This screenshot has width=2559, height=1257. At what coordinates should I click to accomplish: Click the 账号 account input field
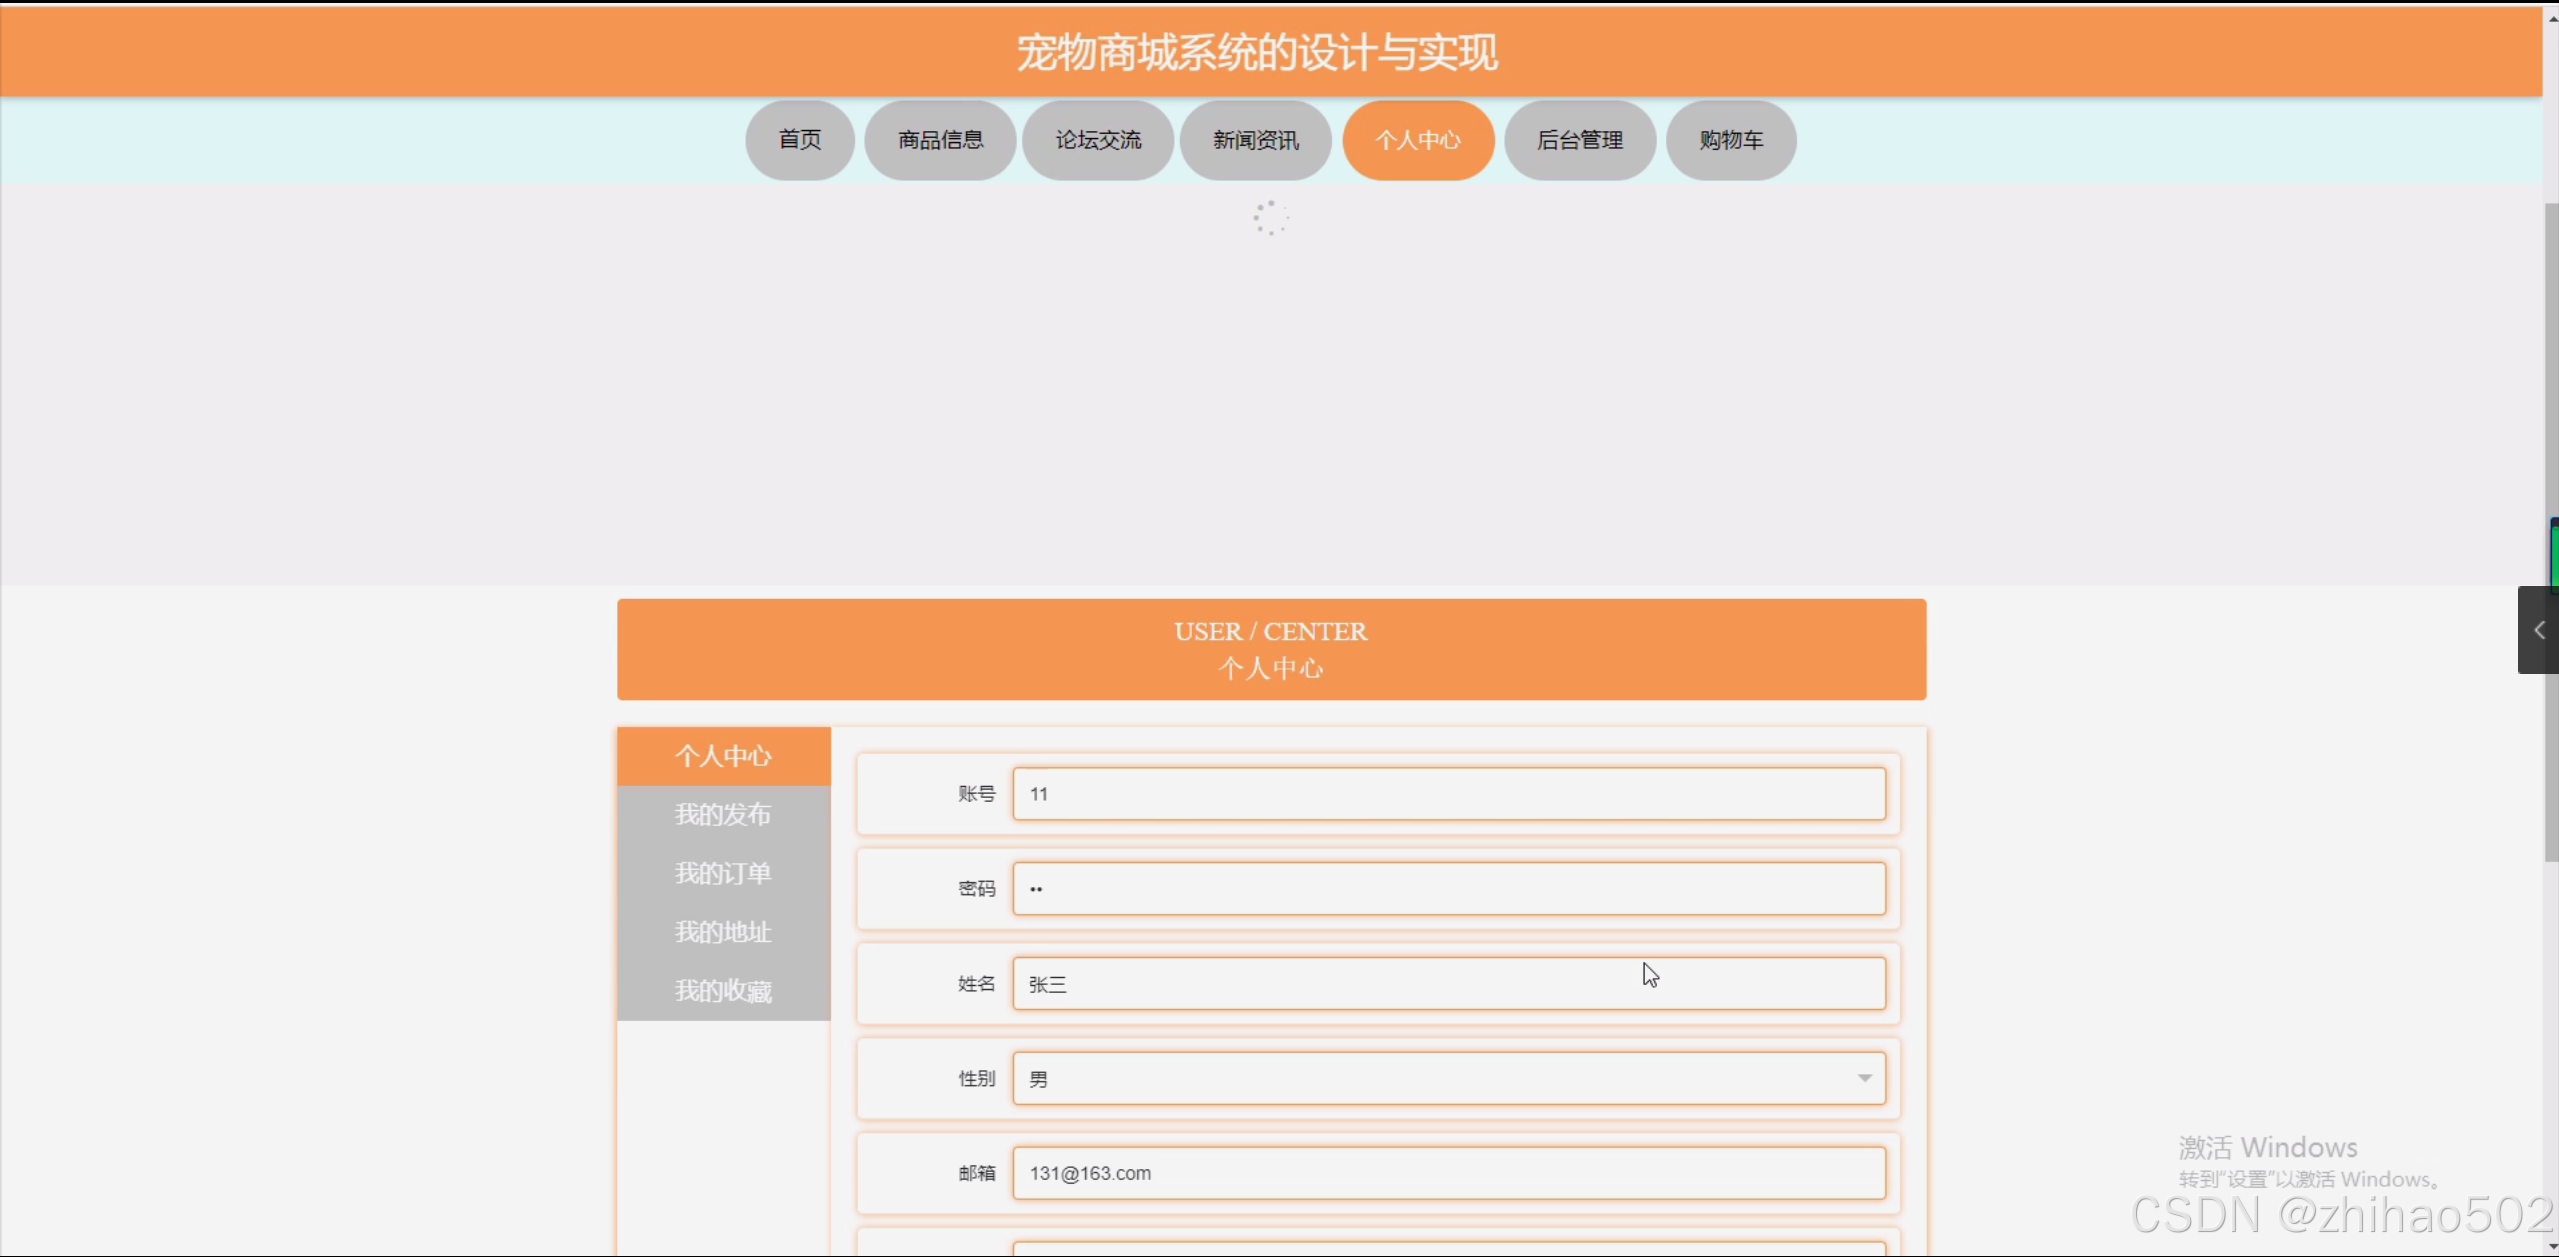[1448, 794]
